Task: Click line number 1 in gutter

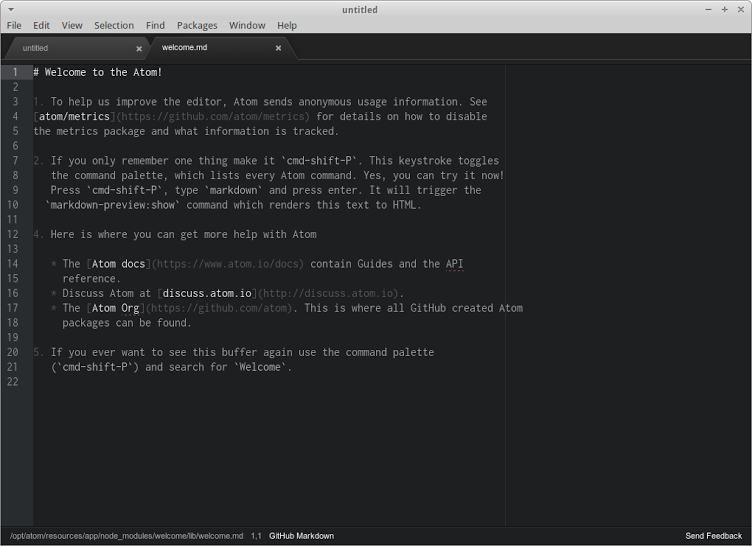Action: tap(15, 72)
